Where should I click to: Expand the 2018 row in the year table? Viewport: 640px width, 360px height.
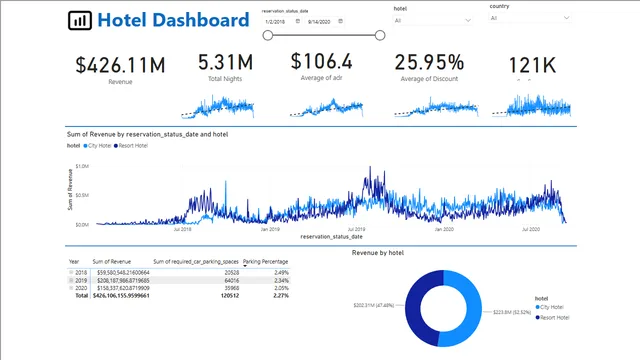71,272
